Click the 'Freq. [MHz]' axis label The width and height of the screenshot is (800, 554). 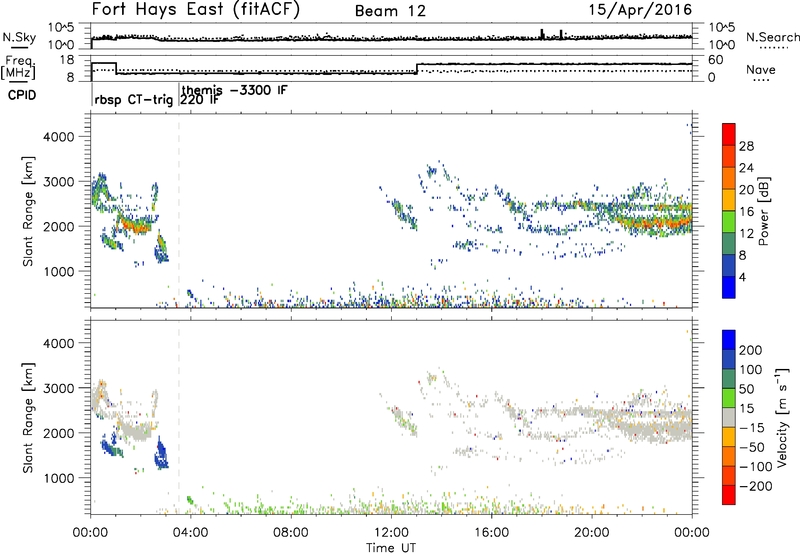coord(18,67)
